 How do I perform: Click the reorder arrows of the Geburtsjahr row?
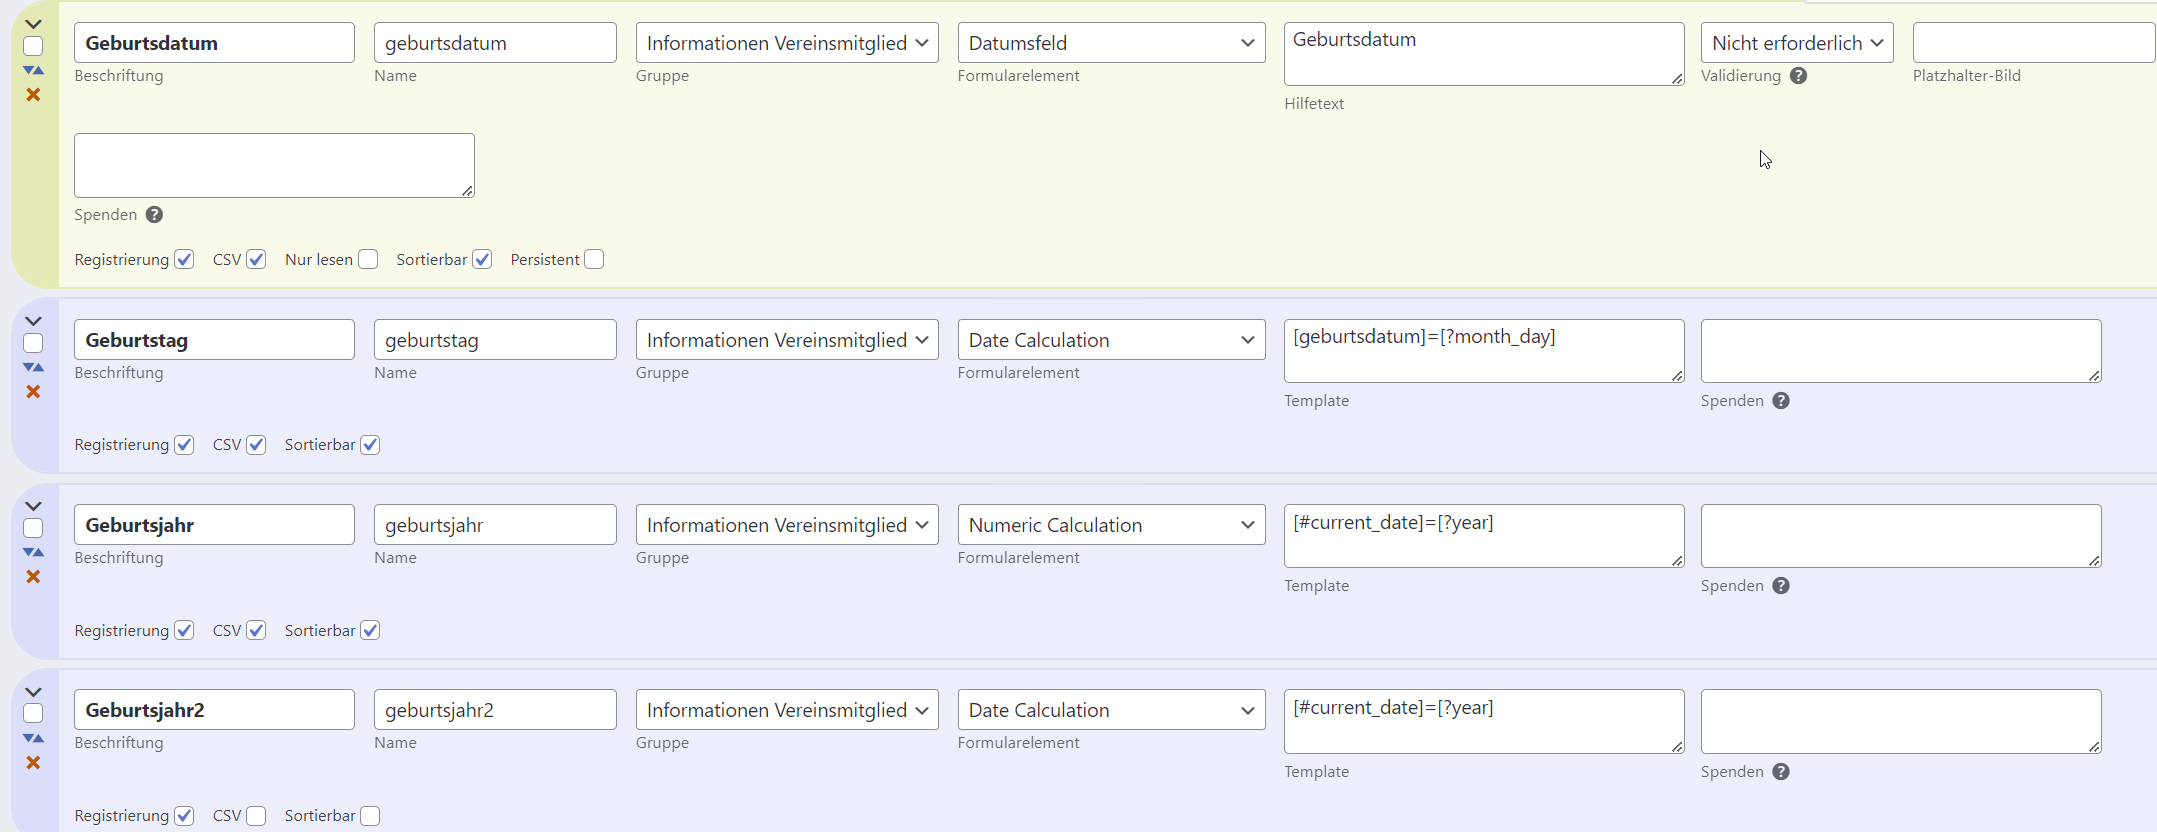(x=33, y=553)
